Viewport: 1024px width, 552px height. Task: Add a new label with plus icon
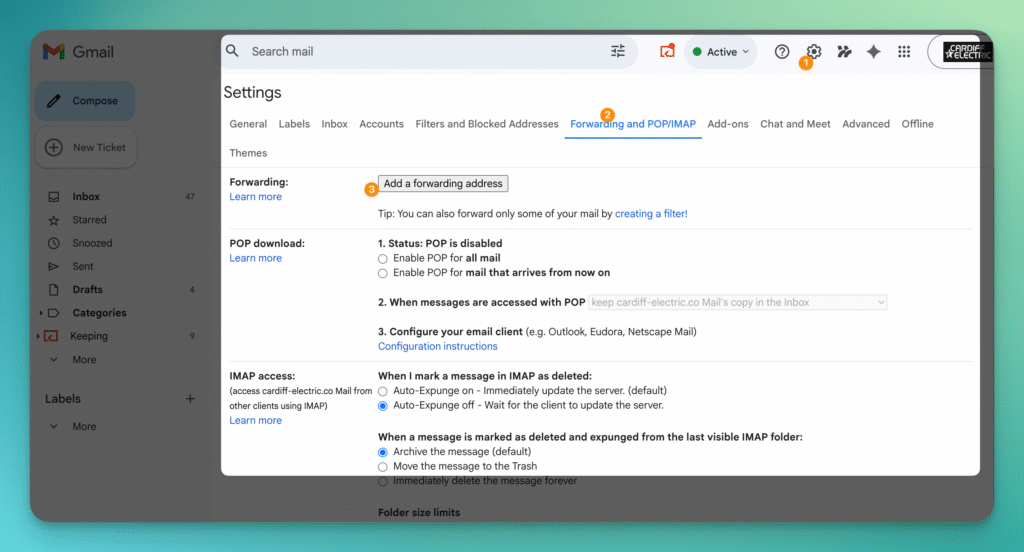(190, 398)
